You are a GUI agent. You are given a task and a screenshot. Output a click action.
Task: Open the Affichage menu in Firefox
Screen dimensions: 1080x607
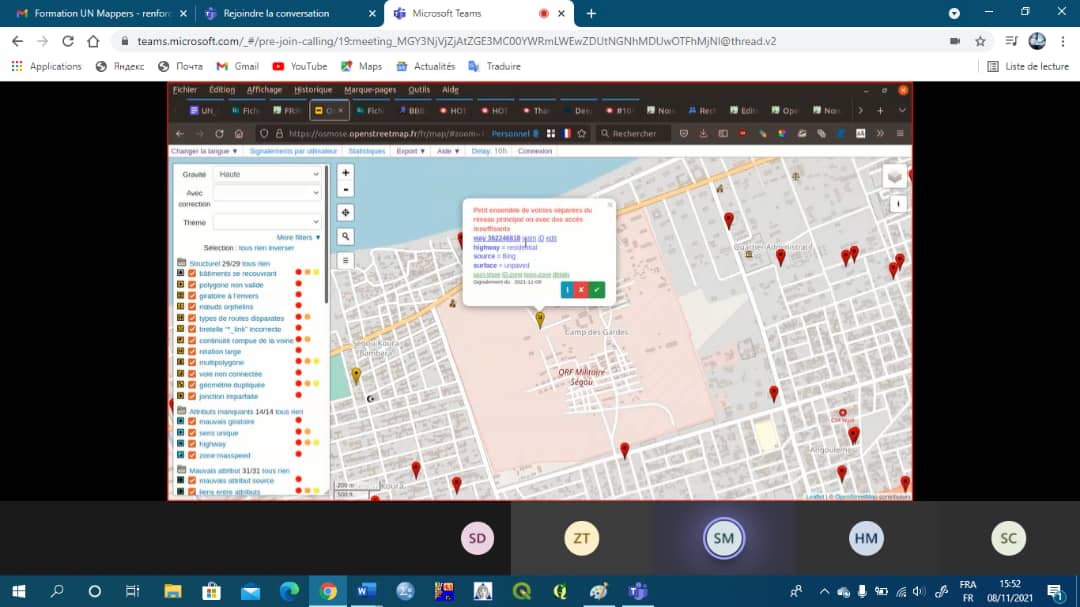coord(264,90)
